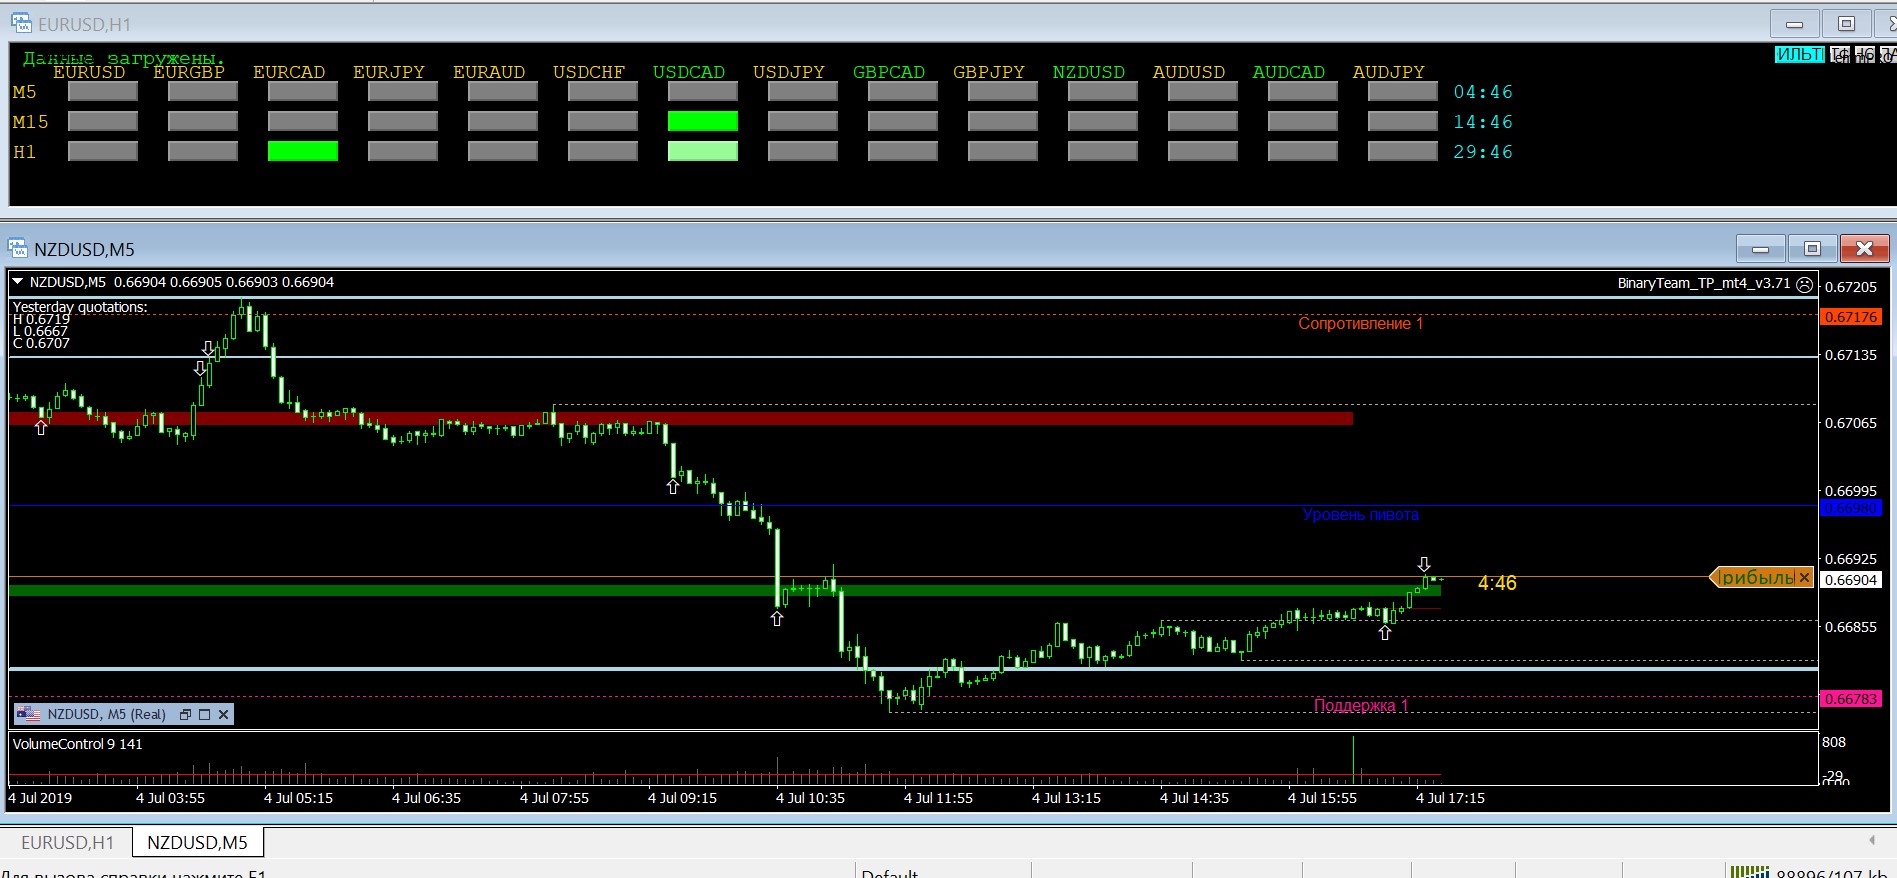Click the H1 row label in panel

point(24,152)
